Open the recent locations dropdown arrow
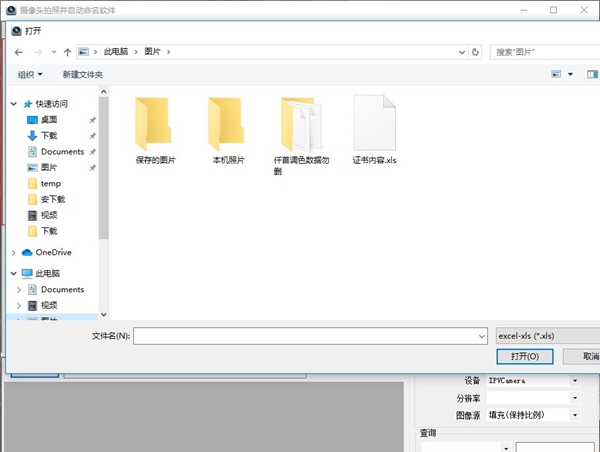The height and width of the screenshot is (452, 600). pos(54,52)
